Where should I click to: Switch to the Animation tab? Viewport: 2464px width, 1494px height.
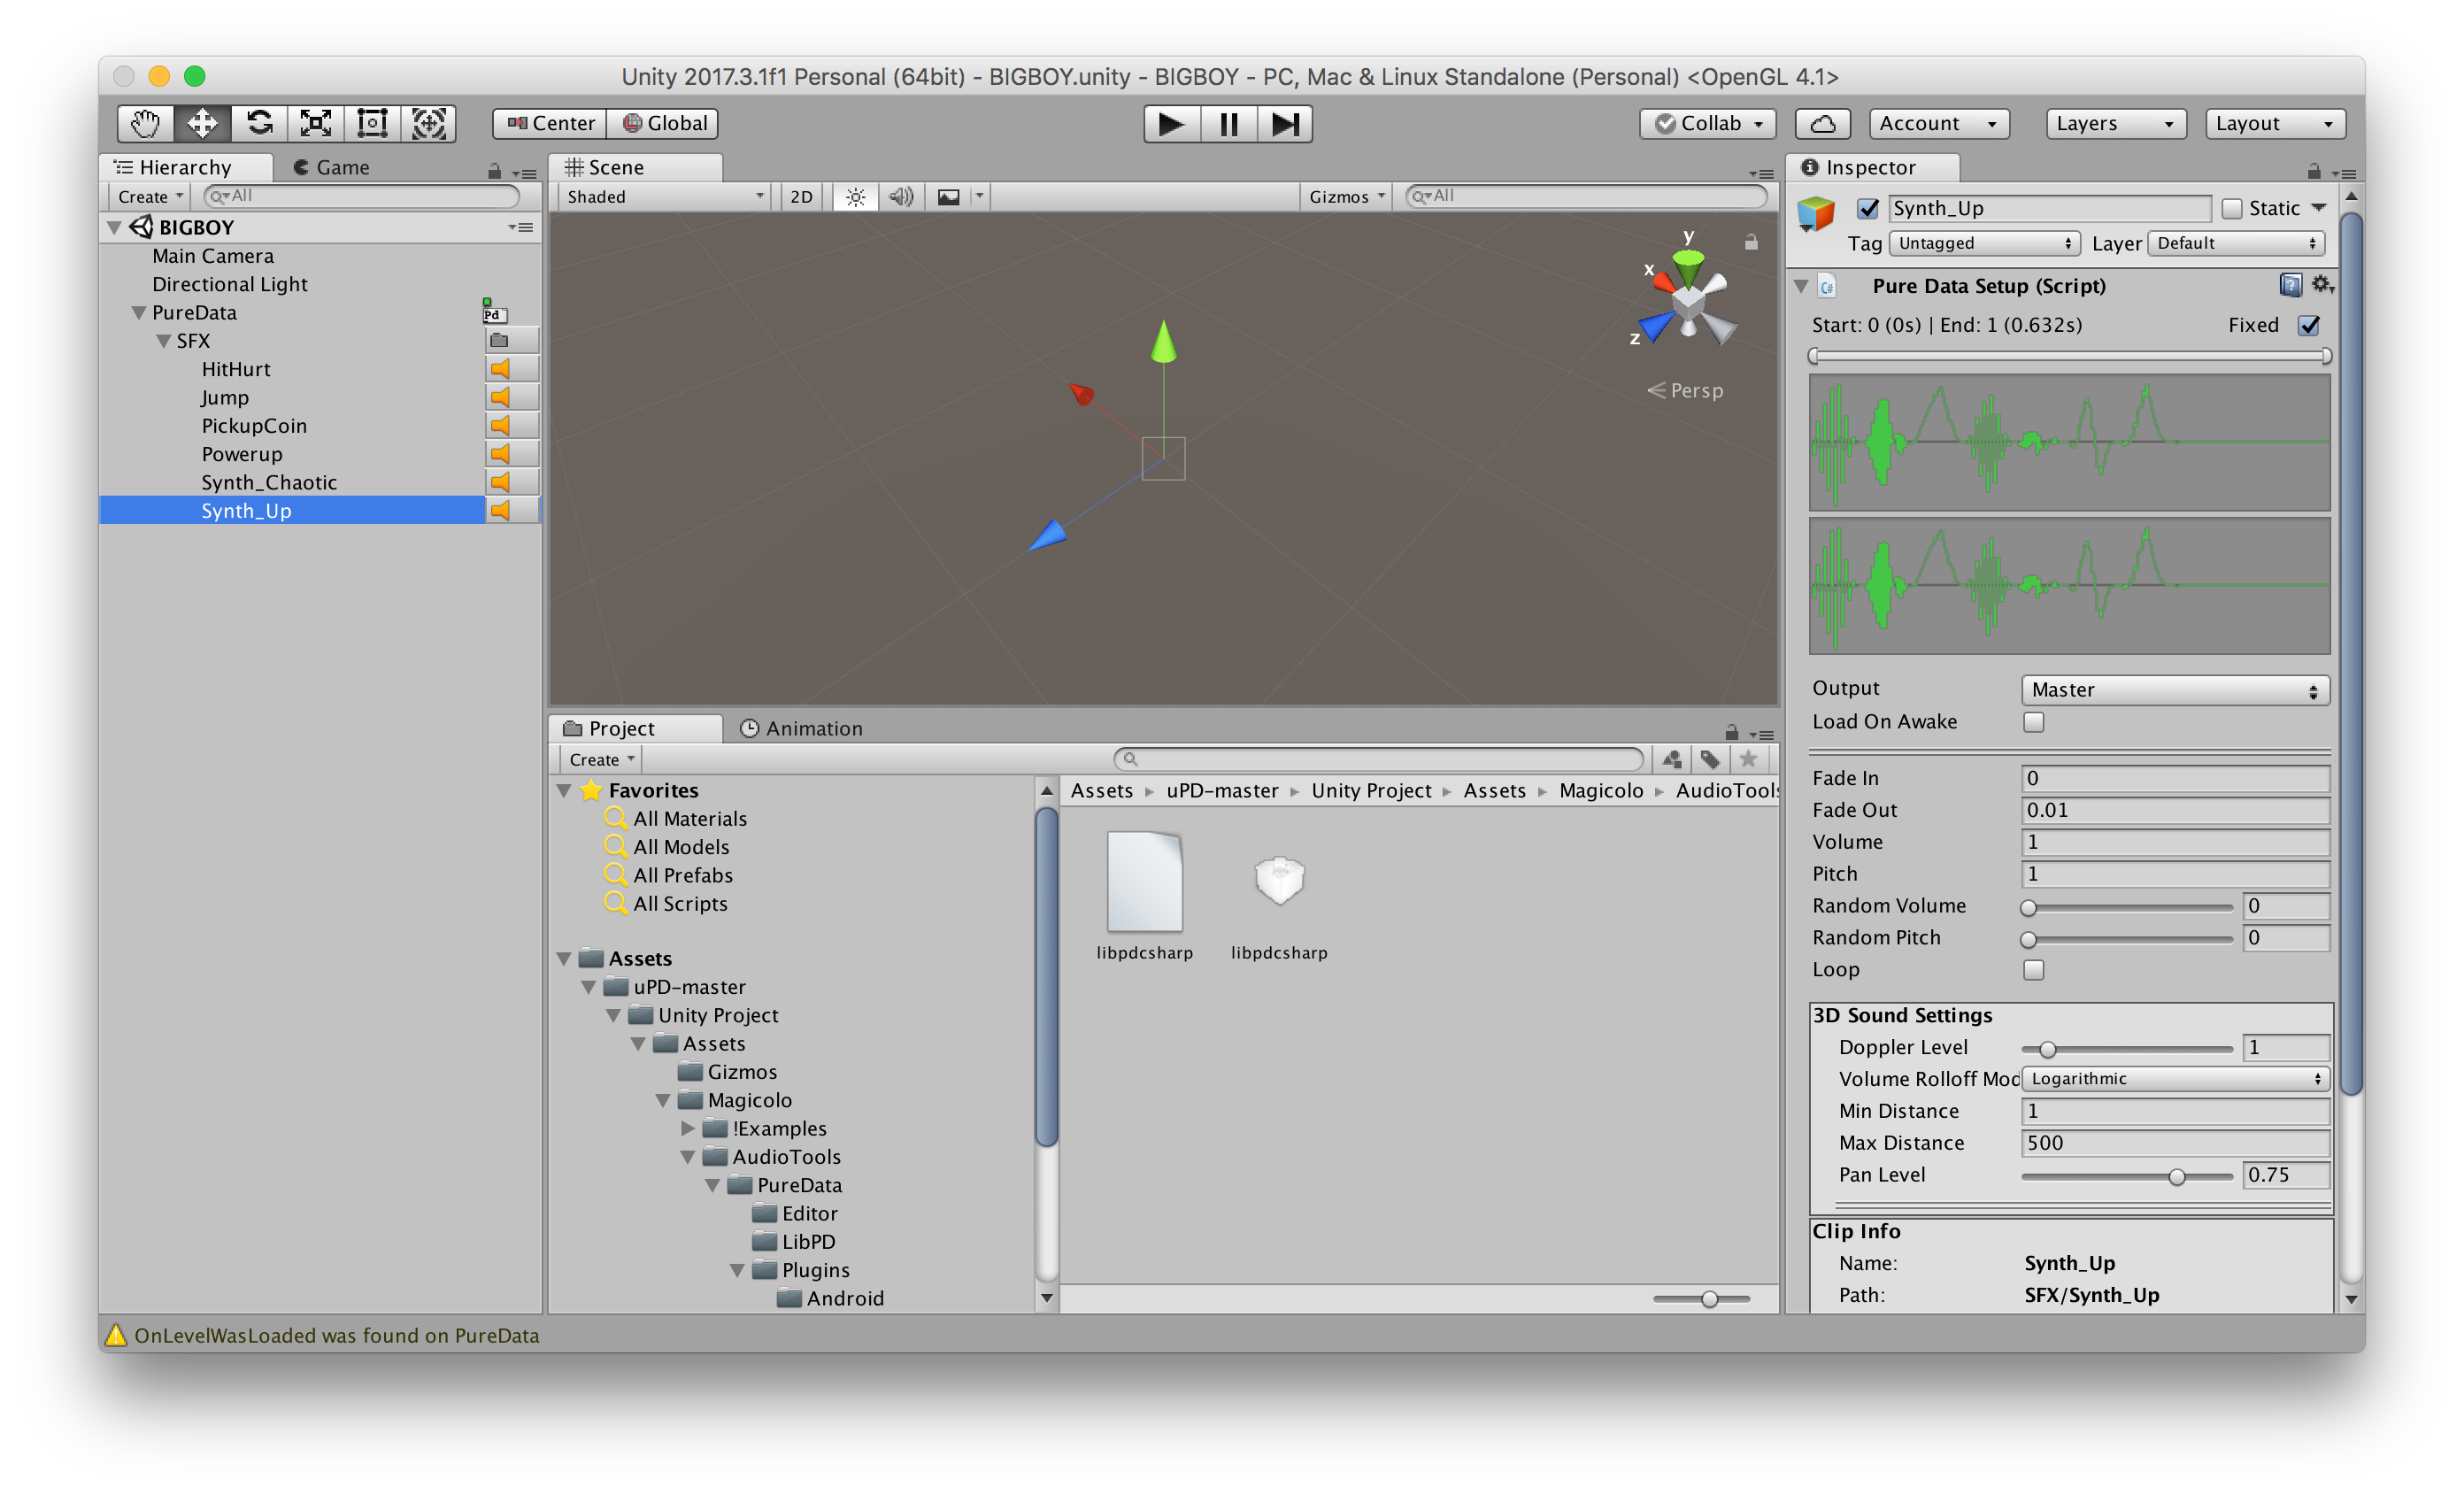(x=801, y=728)
